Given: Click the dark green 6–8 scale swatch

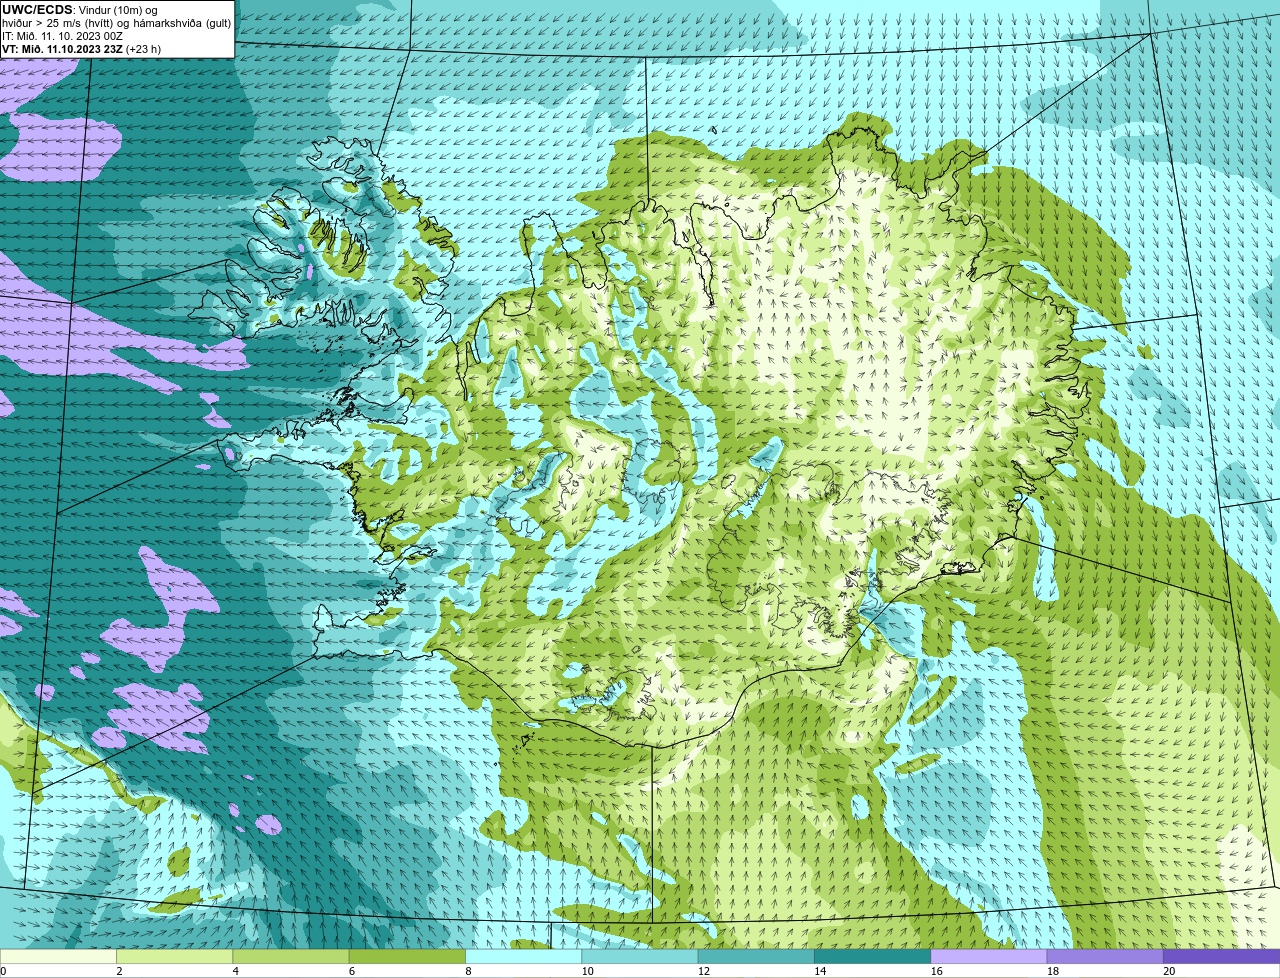Looking at the screenshot, I should (407, 957).
